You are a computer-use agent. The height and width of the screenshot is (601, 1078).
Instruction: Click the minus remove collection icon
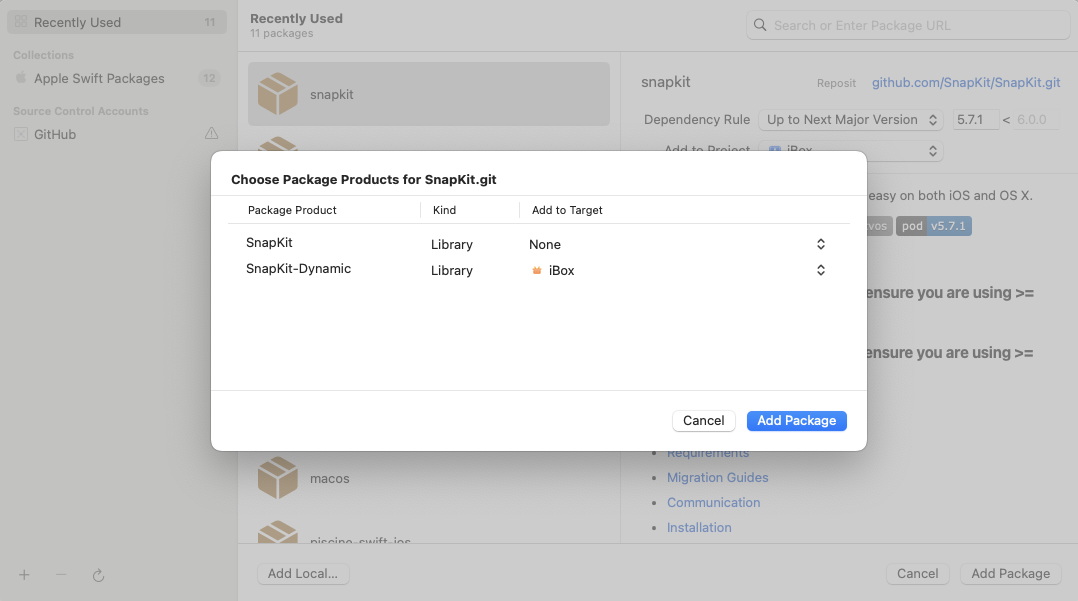[61, 575]
